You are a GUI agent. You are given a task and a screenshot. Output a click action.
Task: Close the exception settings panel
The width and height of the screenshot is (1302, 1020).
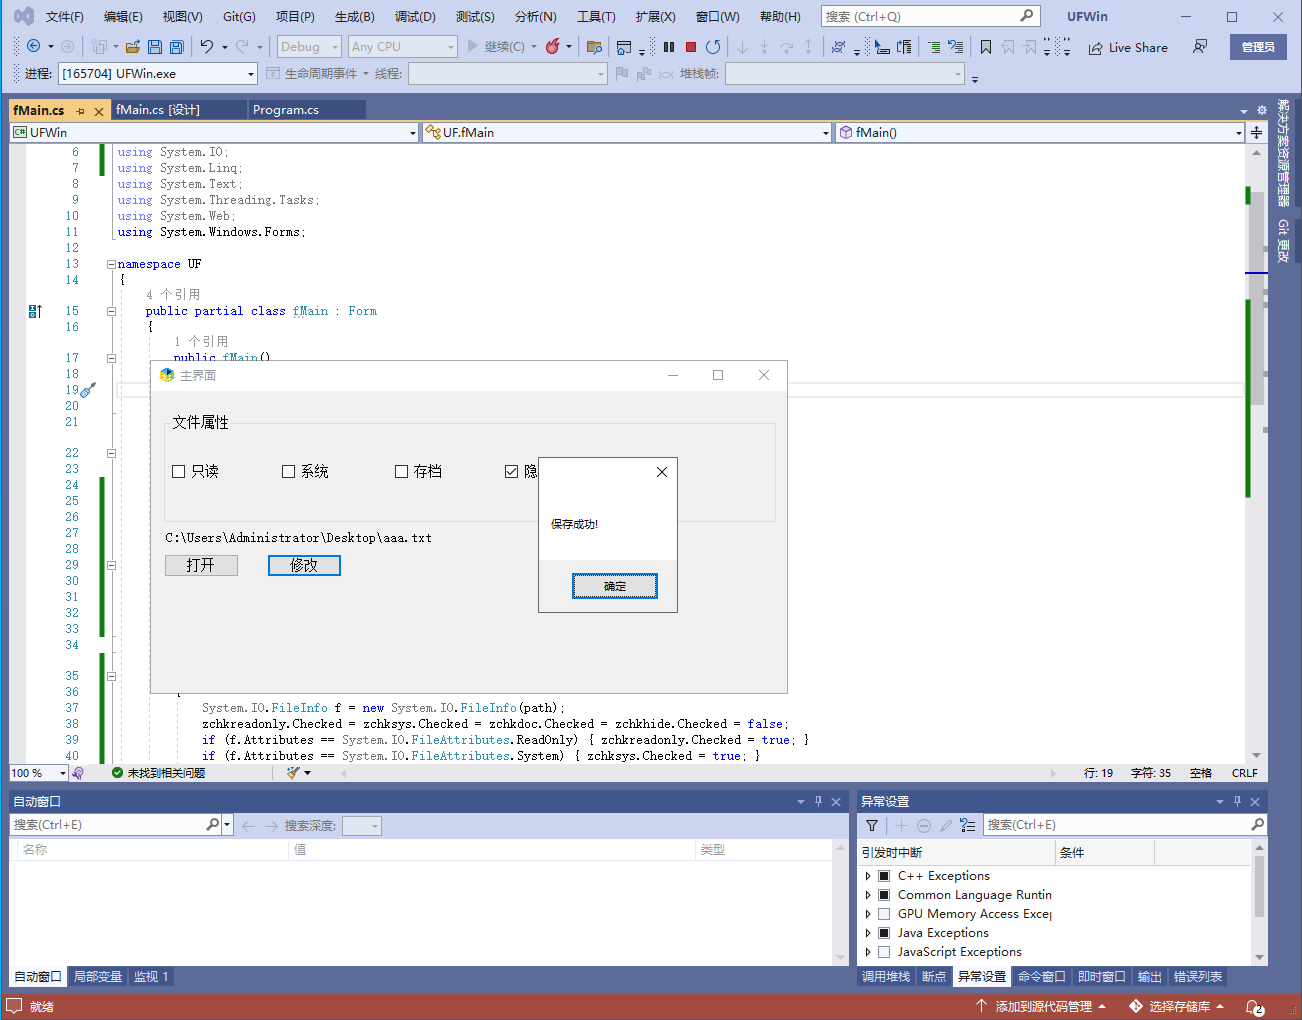point(1255,801)
